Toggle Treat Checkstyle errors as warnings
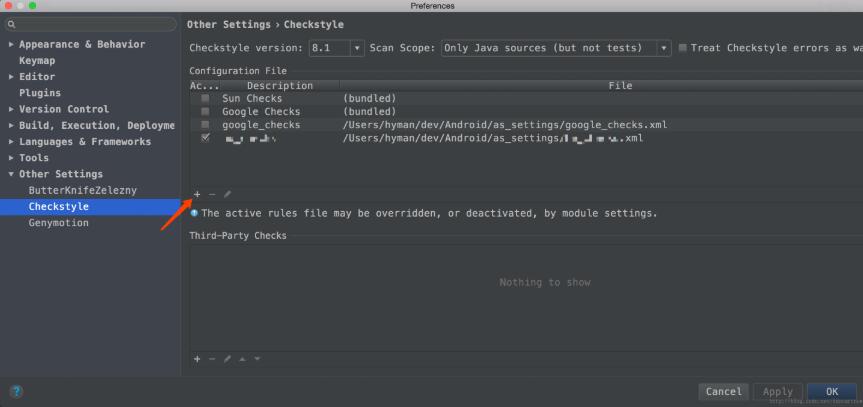Screen dimensions: 863x407 pyautogui.click(x=683, y=48)
